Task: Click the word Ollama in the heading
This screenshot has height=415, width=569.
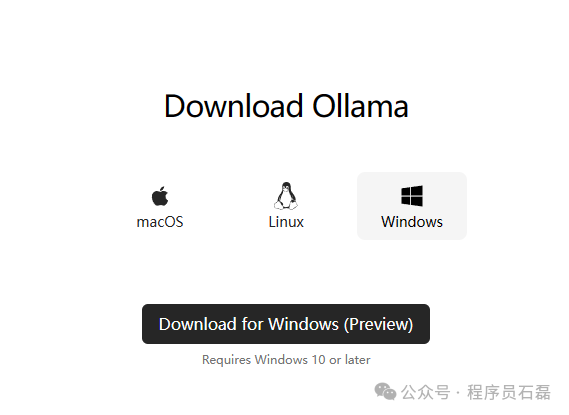Action: tap(360, 106)
